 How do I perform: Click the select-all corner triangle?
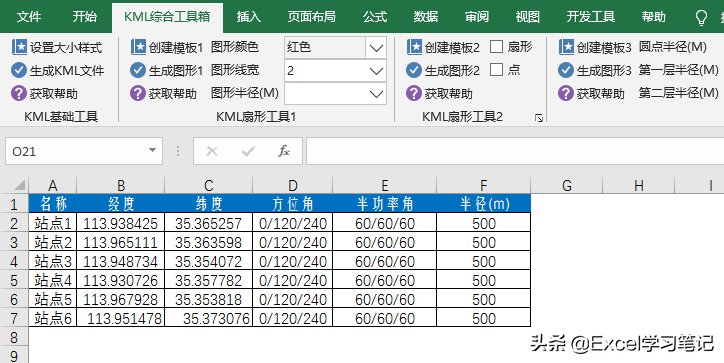click(x=19, y=185)
